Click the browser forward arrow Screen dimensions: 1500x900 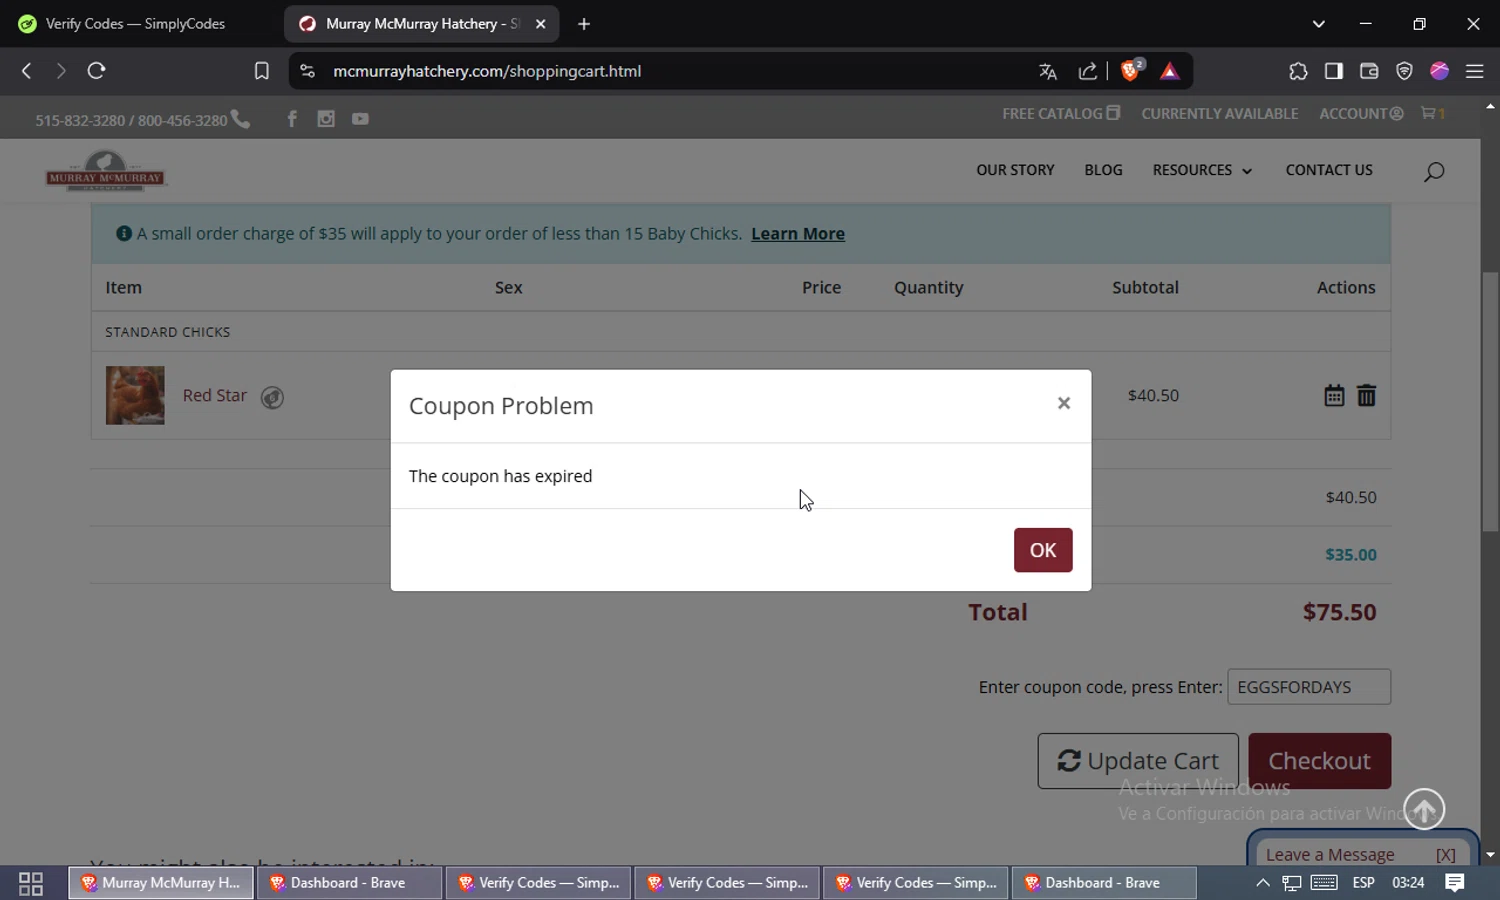[x=61, y=71]
